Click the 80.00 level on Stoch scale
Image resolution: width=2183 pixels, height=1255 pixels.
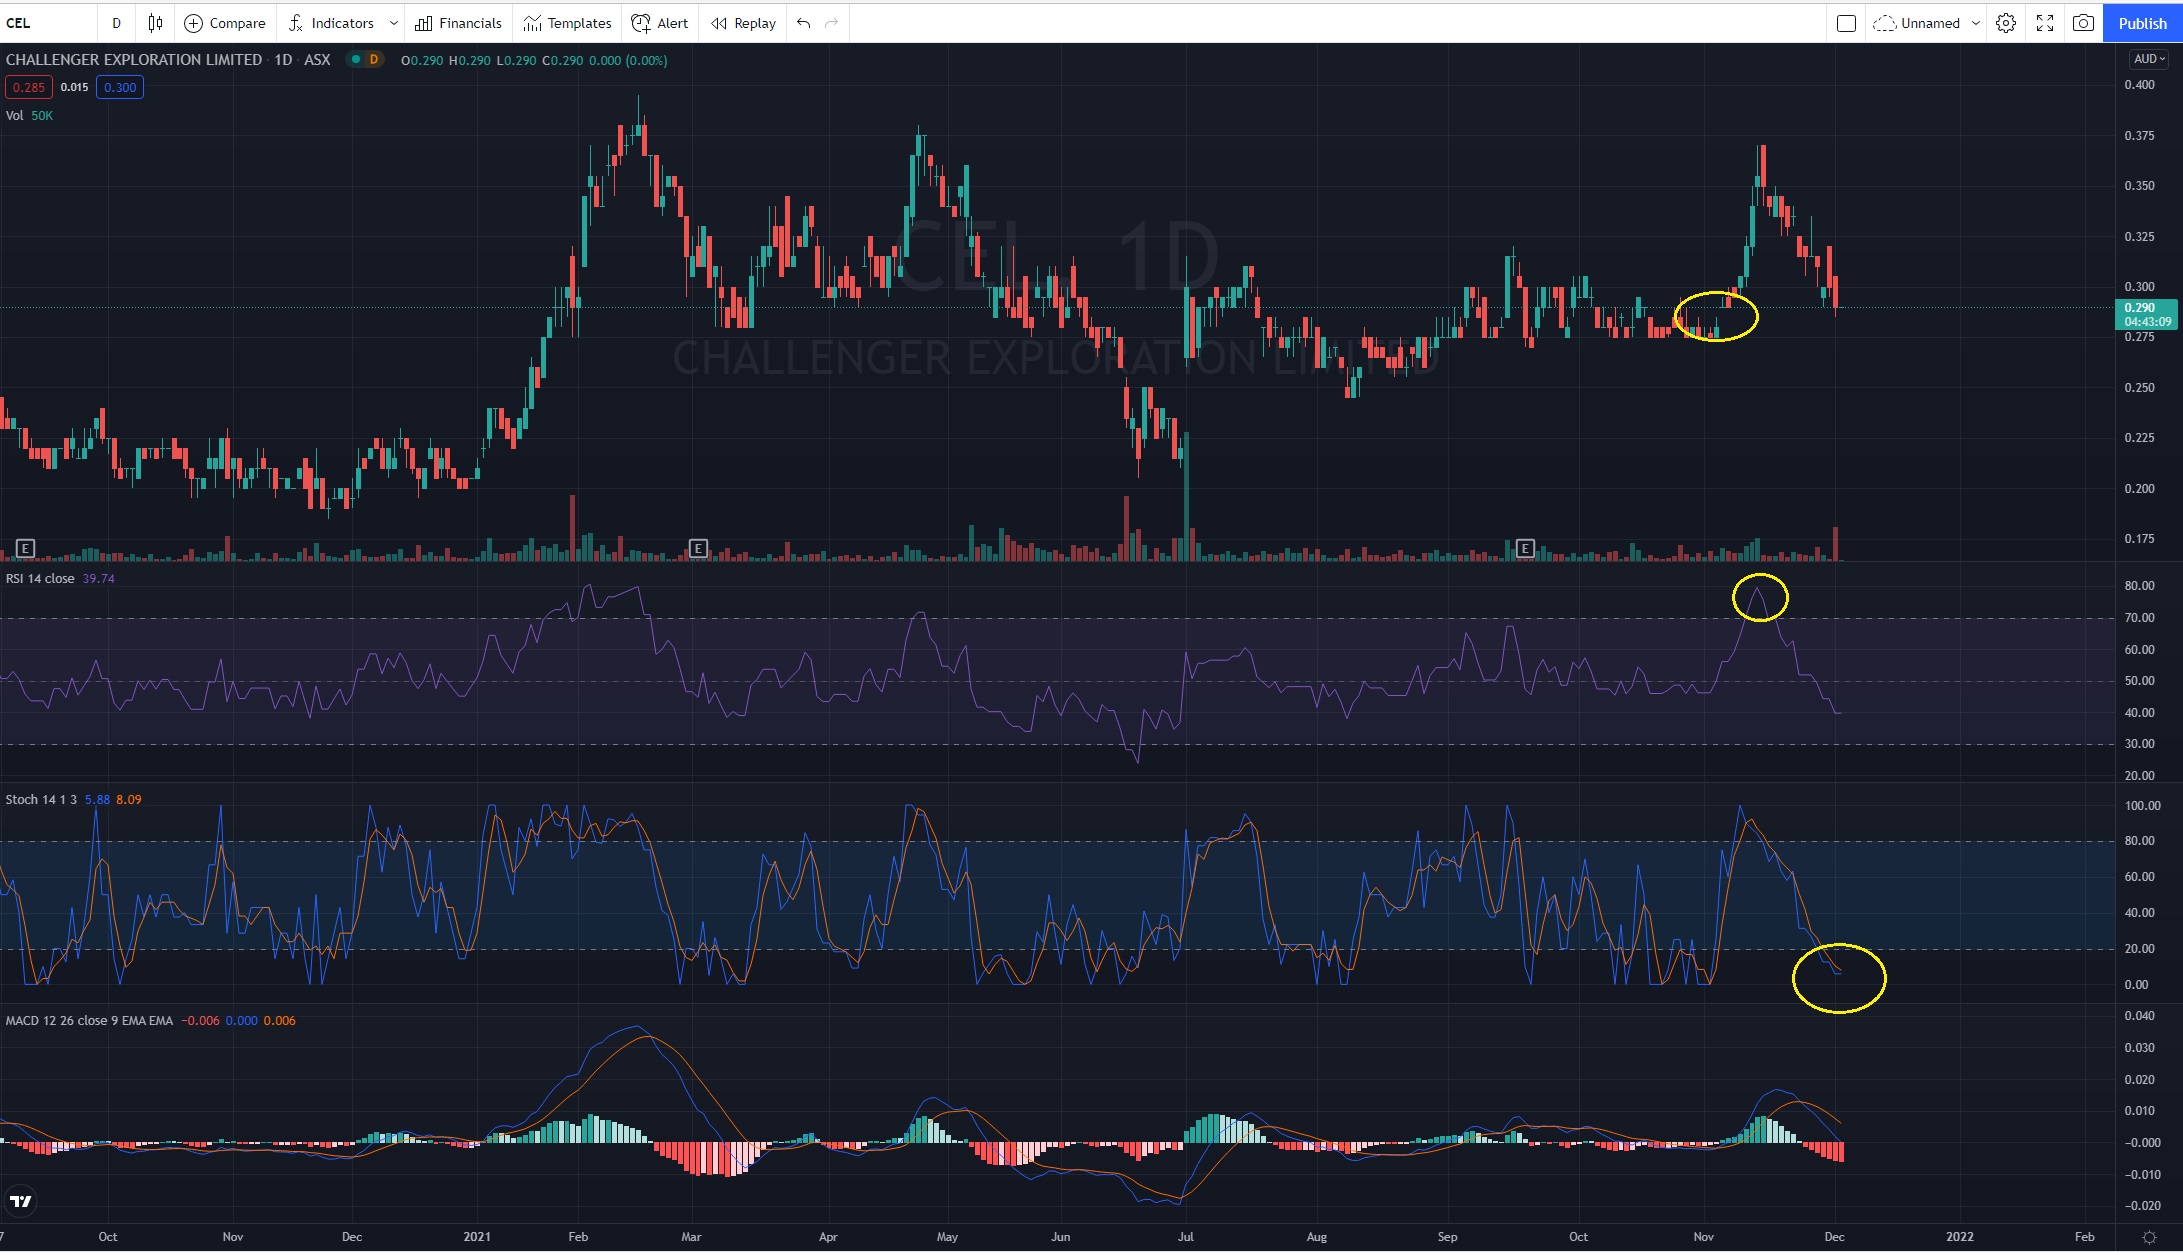point(2142,841)
